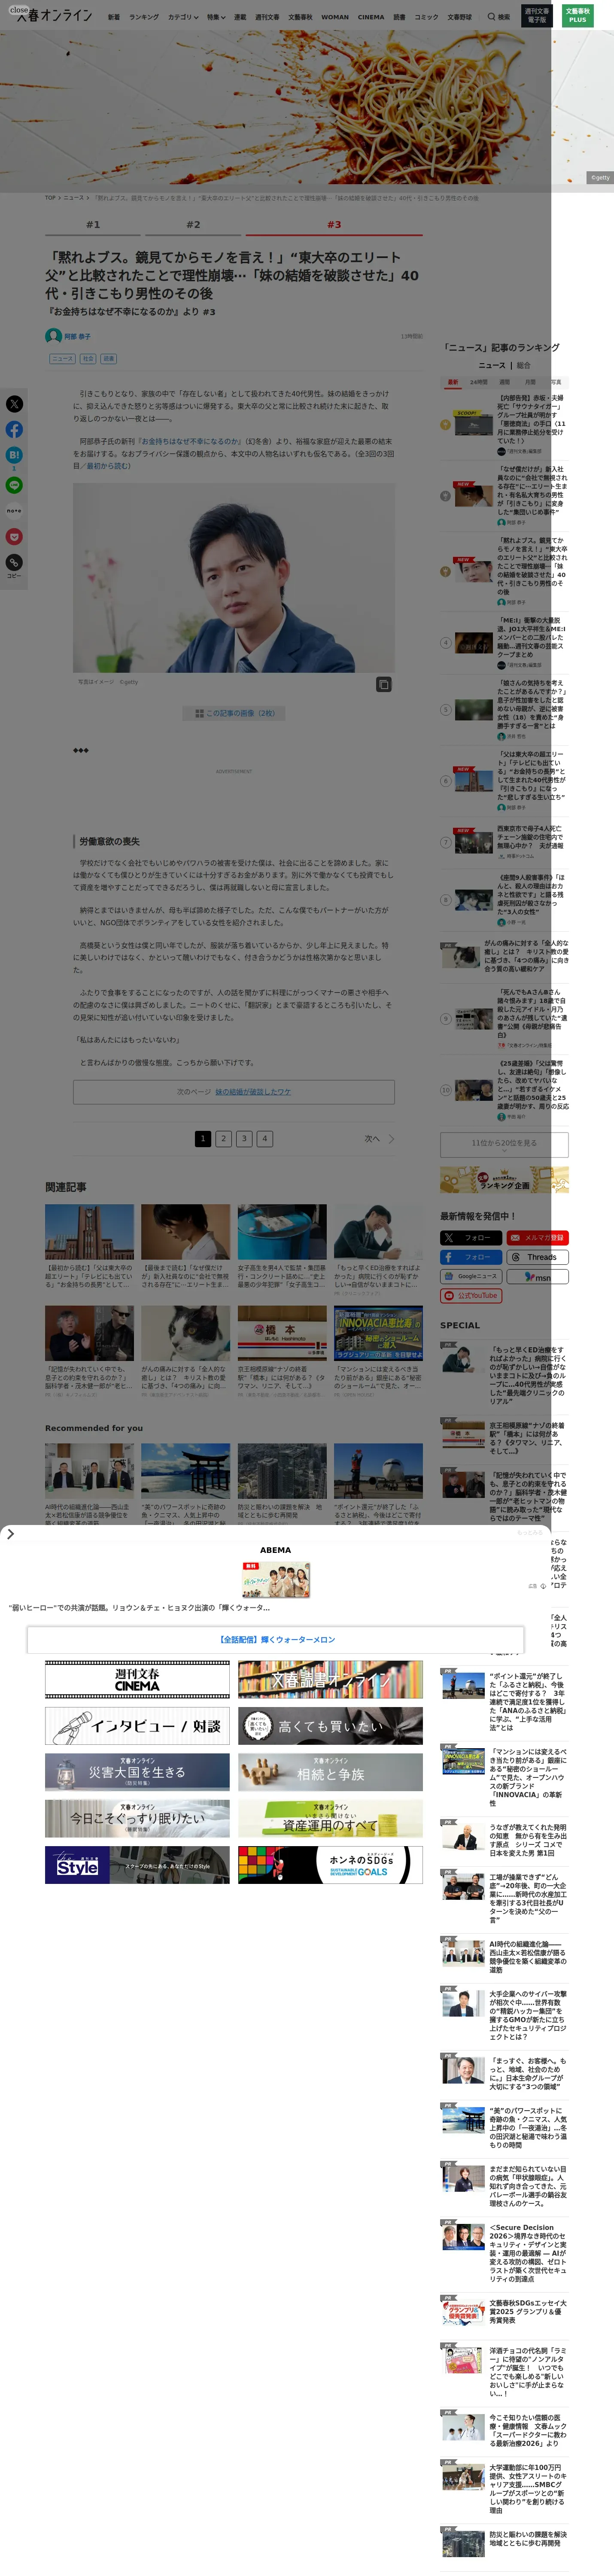Open the 文藝春秋 PLUS button

click(x=578, y=16)
